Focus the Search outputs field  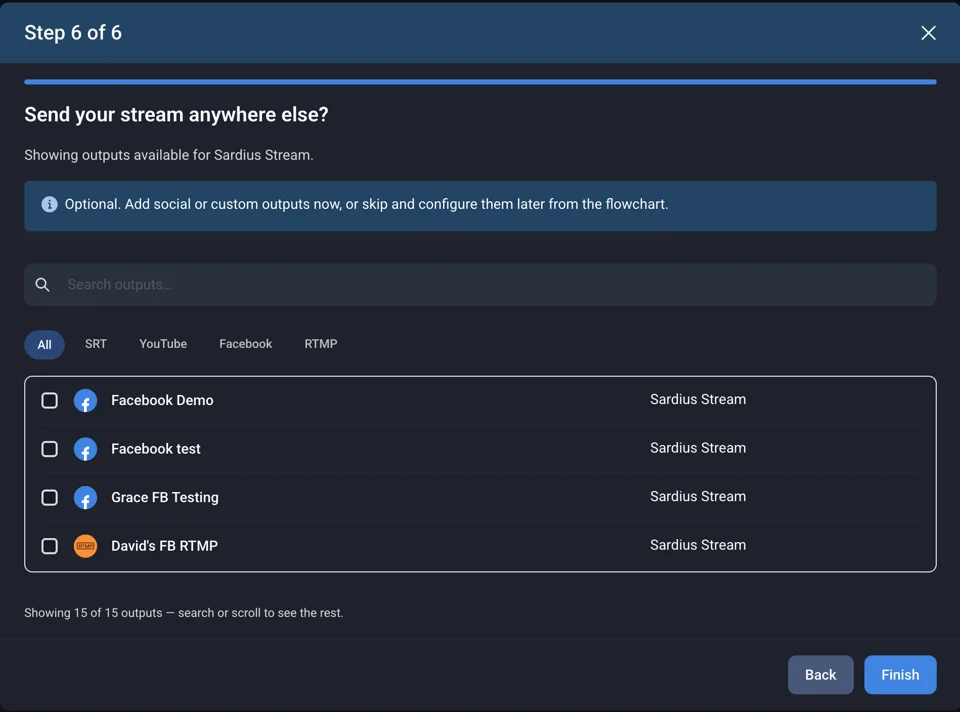pos(480,285)
